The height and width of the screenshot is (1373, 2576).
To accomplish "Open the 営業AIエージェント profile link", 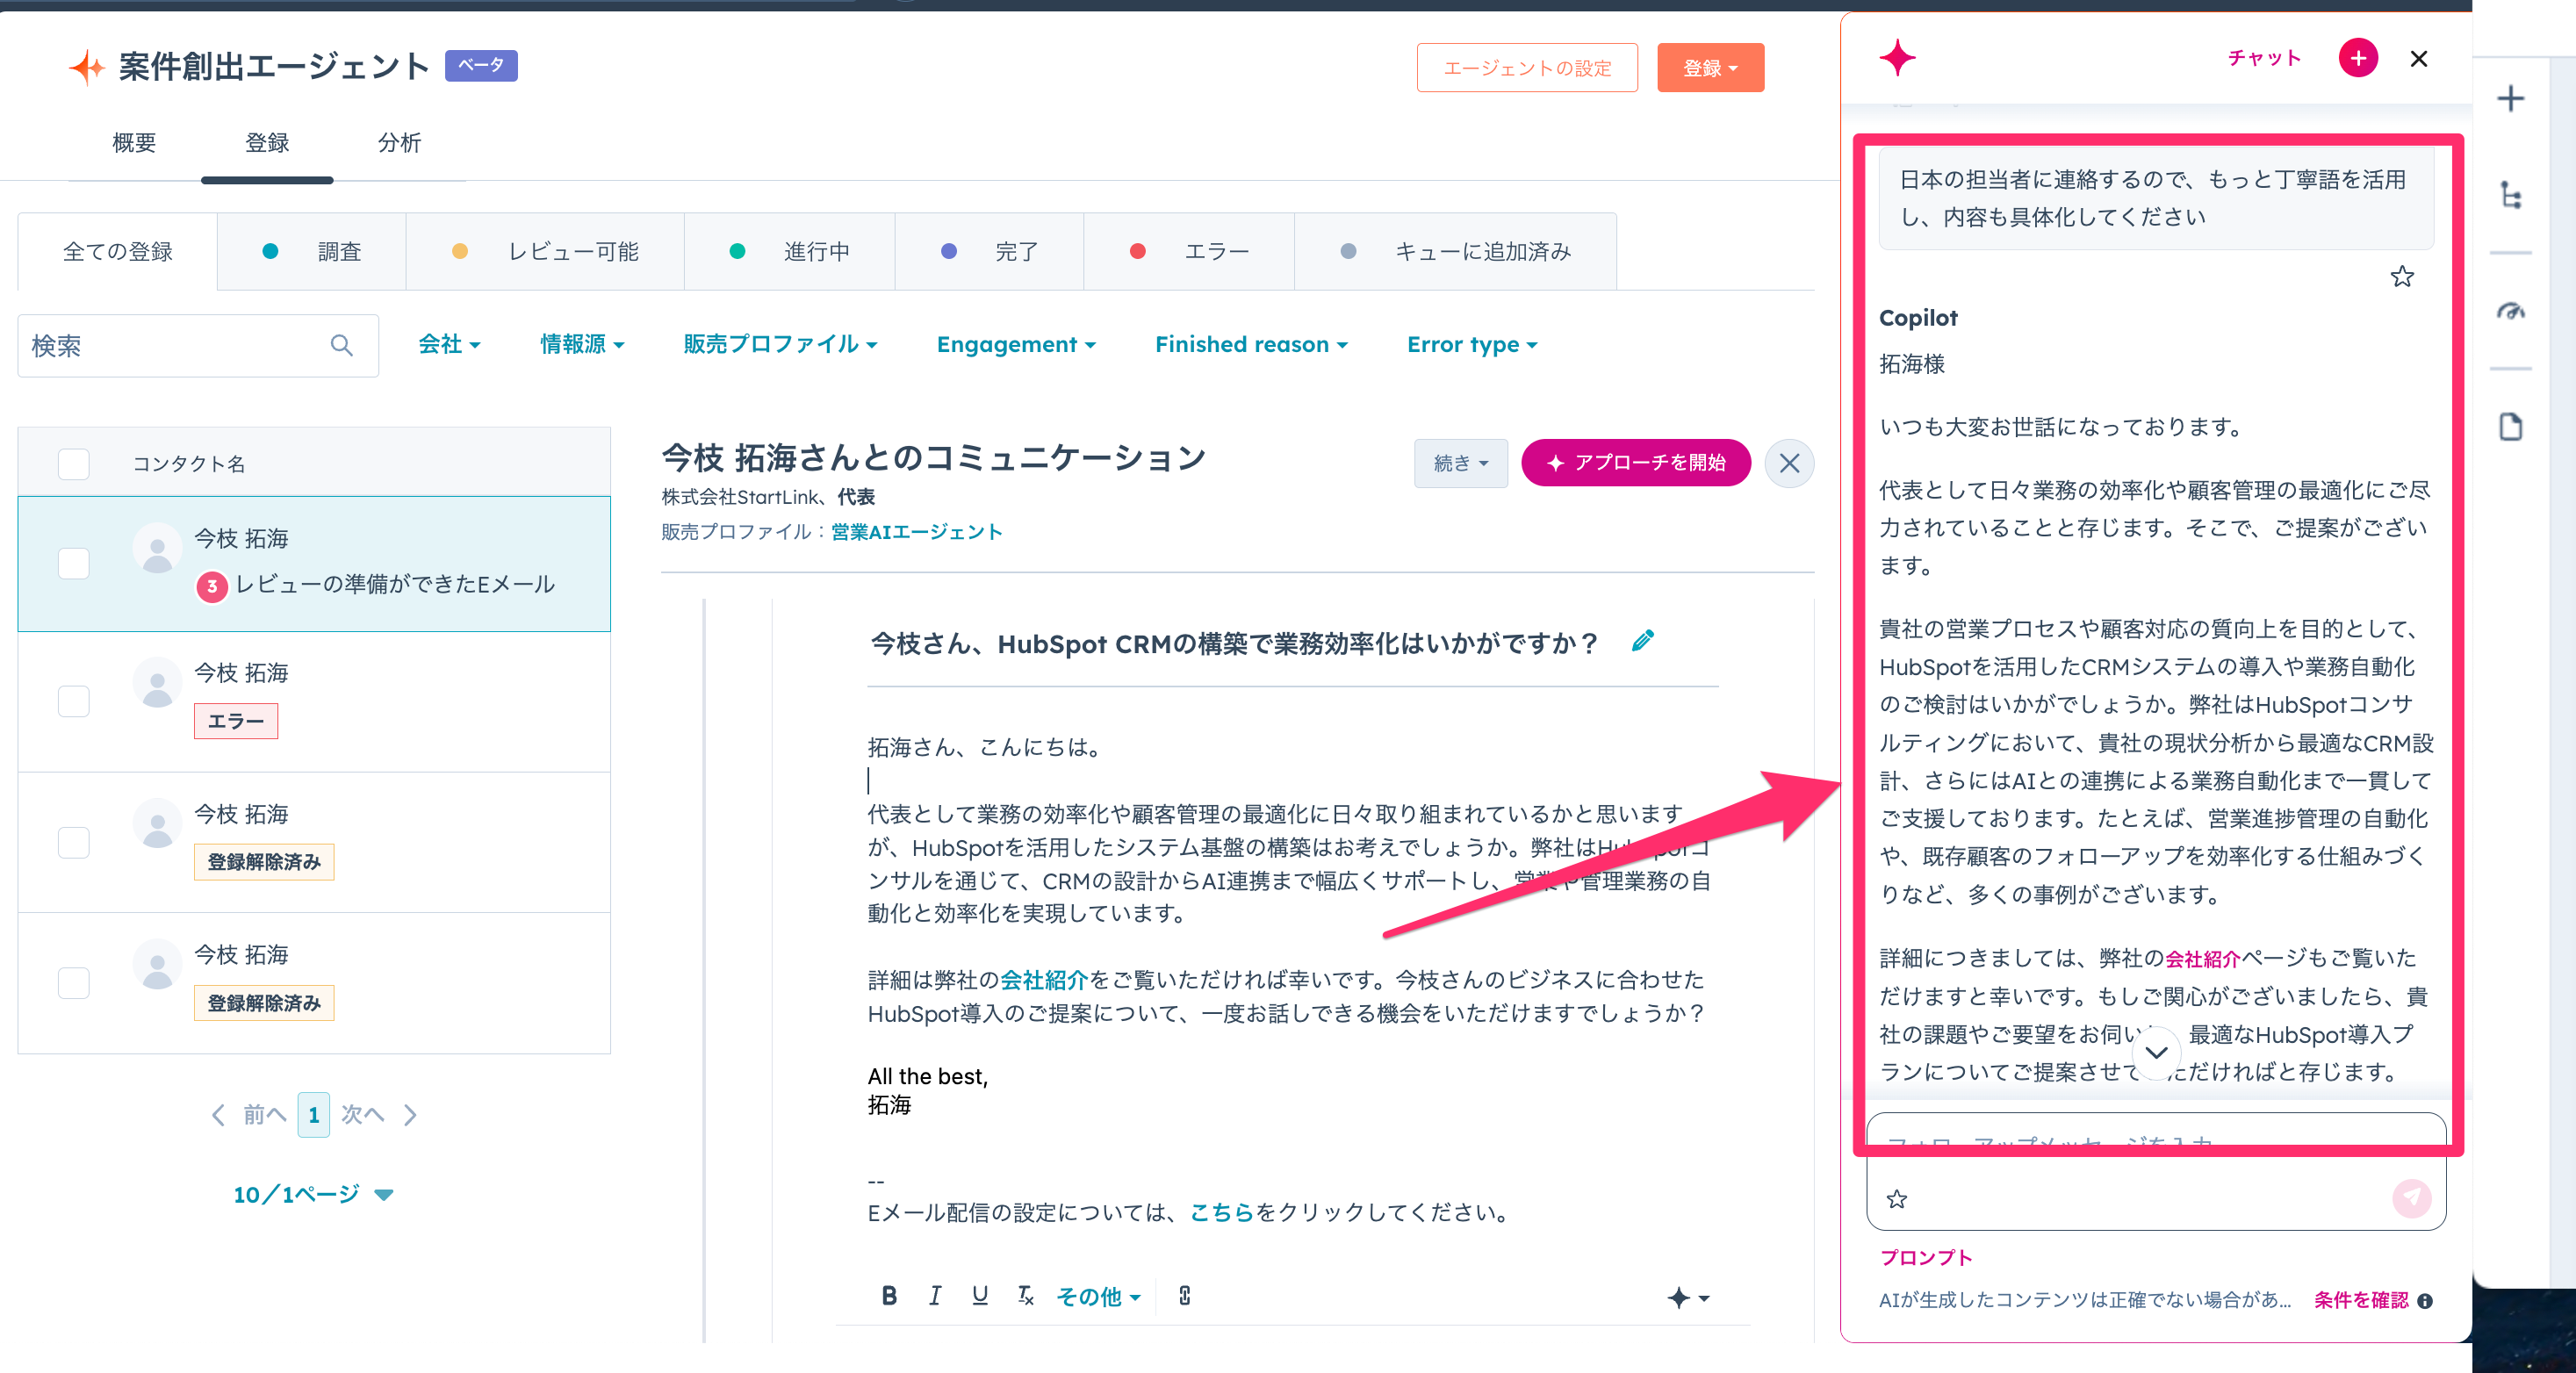I will point(916,532).
